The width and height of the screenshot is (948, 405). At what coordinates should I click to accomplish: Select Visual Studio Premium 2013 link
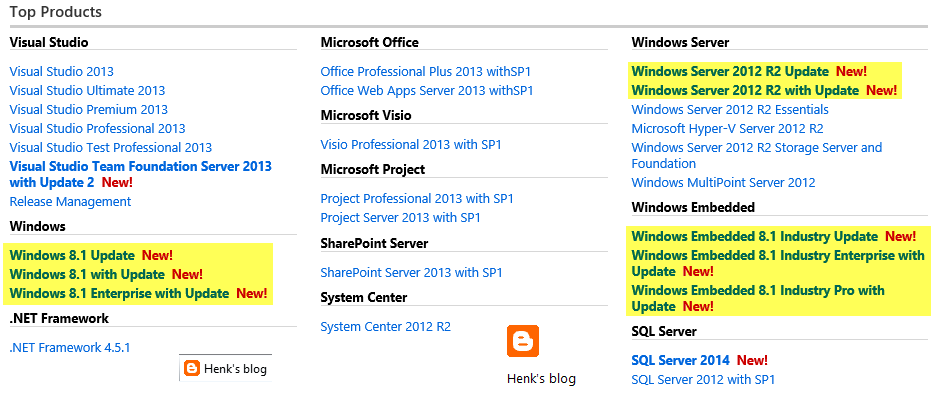[89, 109]
